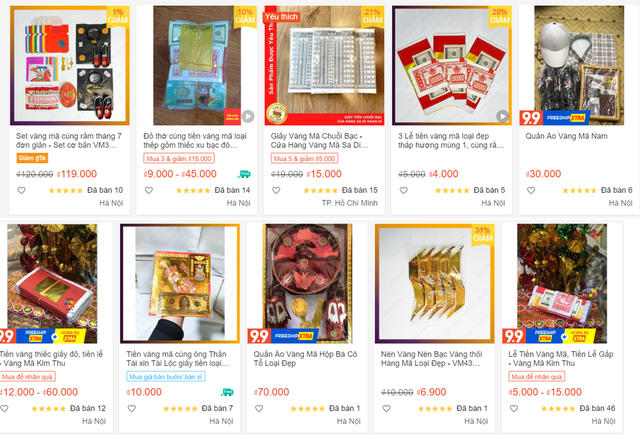This screenshot has height=444, width=640.
Task: Click the Giảm ₫5k discount badge
Action: 32,158
